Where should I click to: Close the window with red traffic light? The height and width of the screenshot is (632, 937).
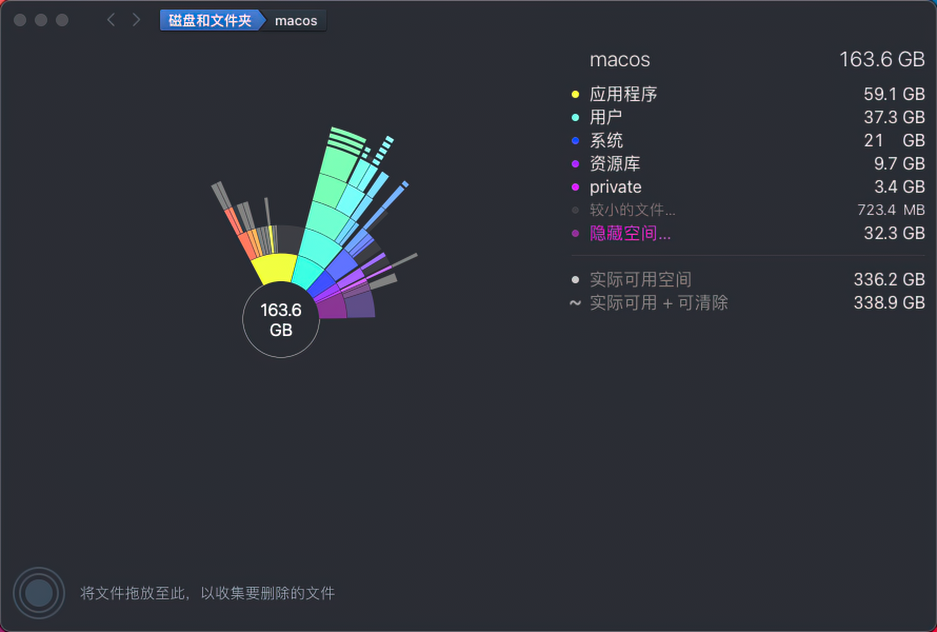pyautogui.click(x=20, y=20)
